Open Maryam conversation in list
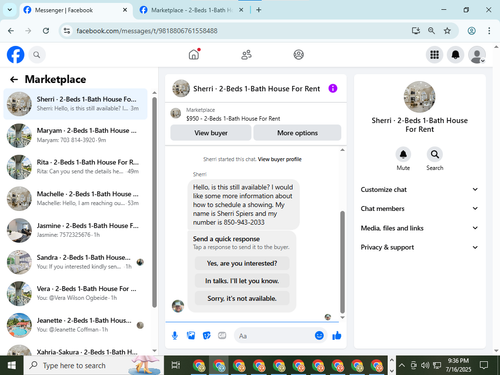The height and width of the screenshot is (375, 500). (x=75, y=135)
